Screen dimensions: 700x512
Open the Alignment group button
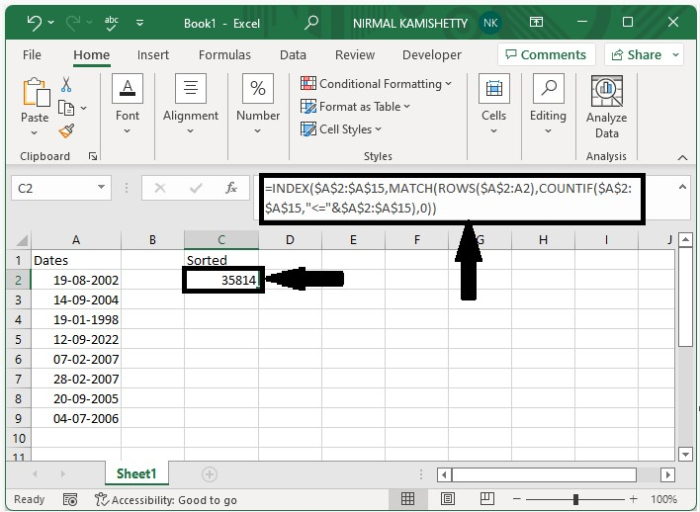click(x=191, y=104)
